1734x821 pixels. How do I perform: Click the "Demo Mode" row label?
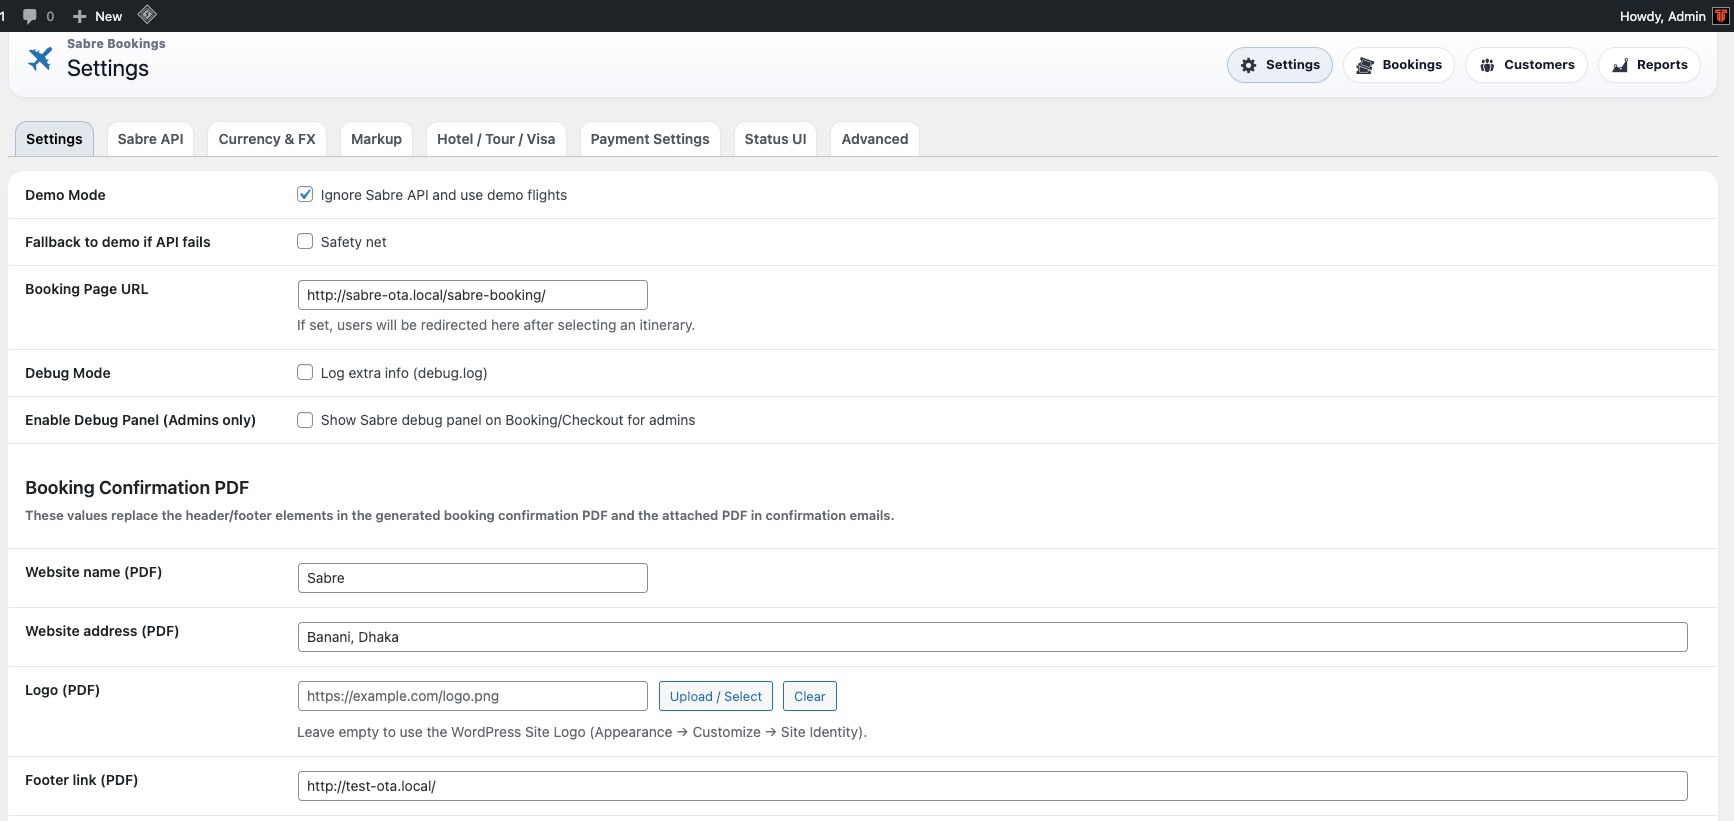pos(65,195)
